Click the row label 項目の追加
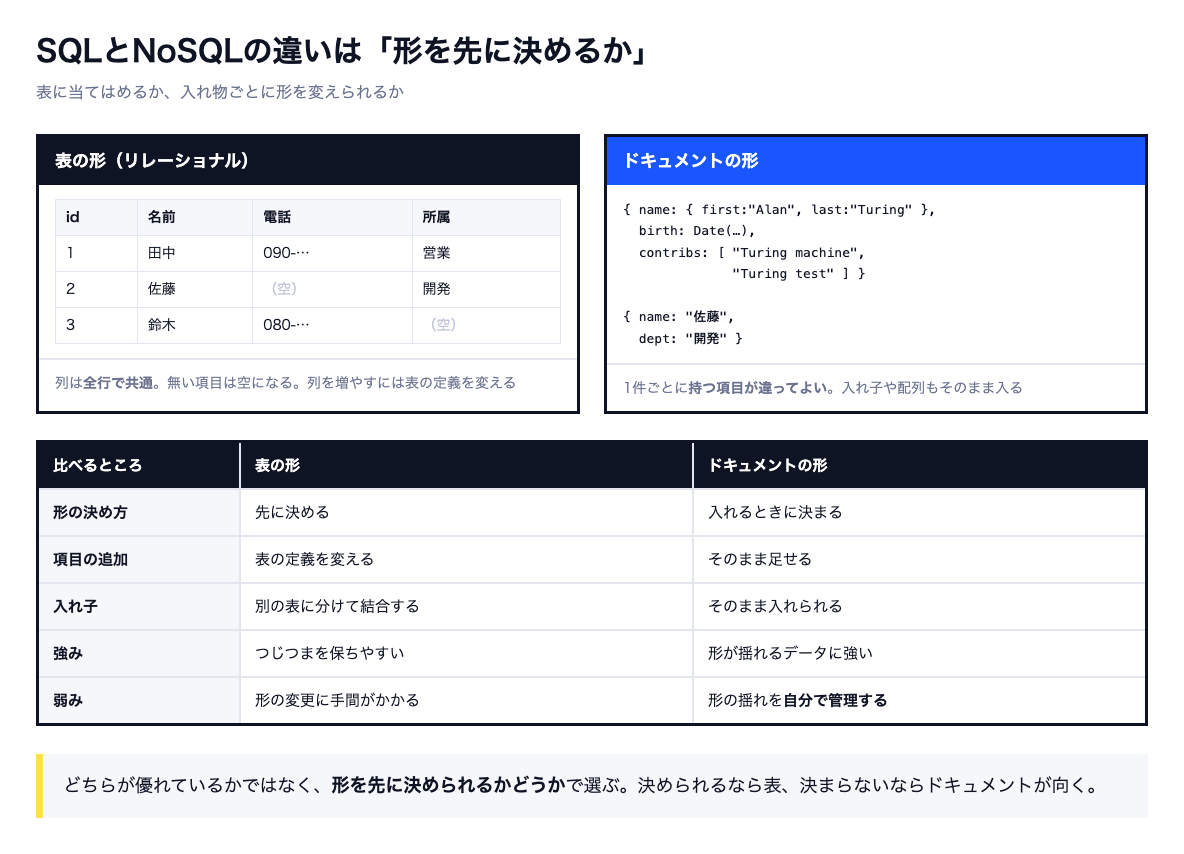The width and height of the screenshot is (1184, 854). [139, 560]
